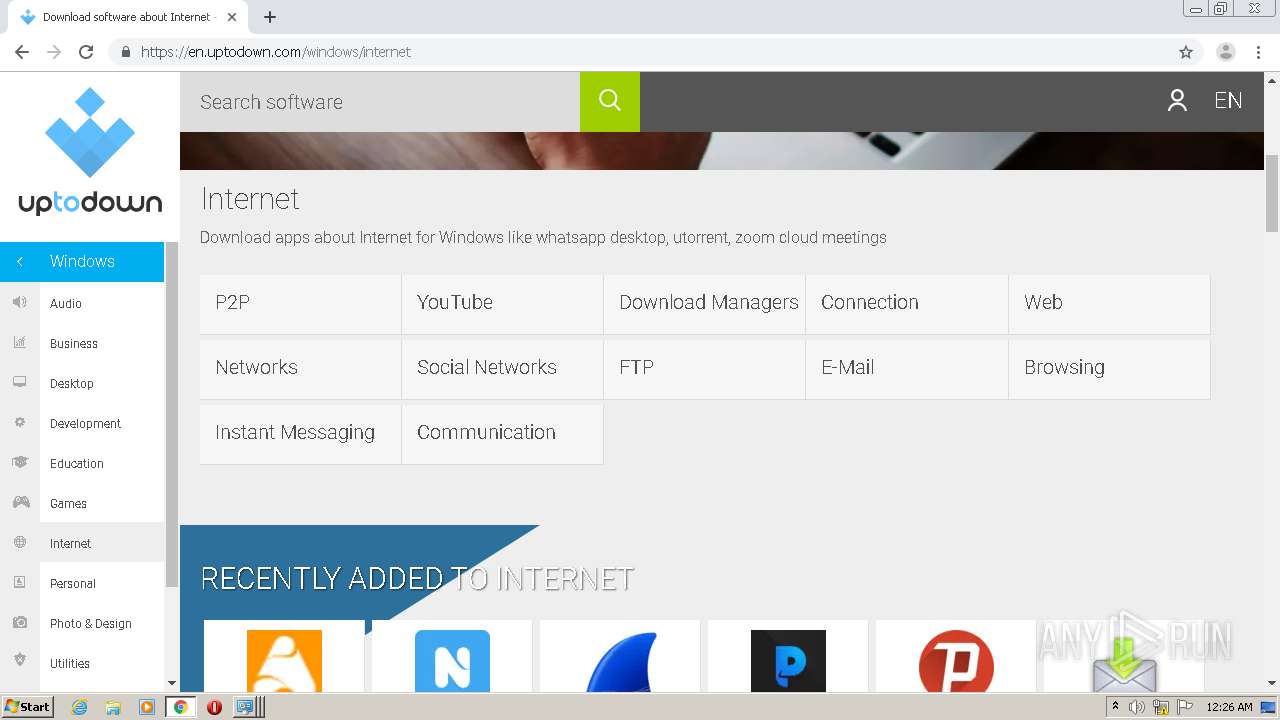The width and height of the screenshot is (1280, 720).
Task: Click the Education graduation cap icon
Action: click(19, 463)
